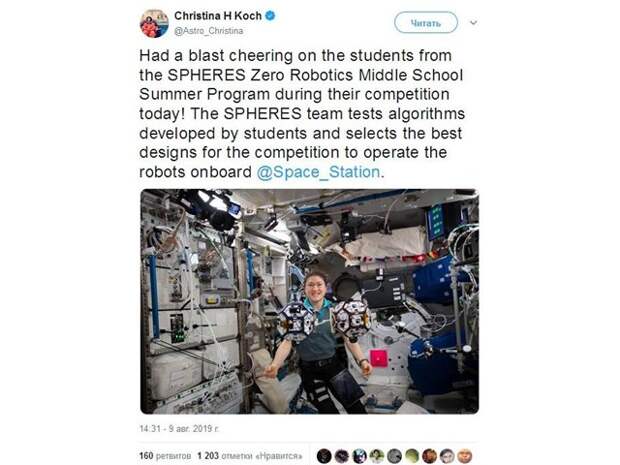The width and height of the screenshot is (620, 465).
Task: Click the 14:31 - 9 авг. 2019 timestamp
Action: (180, 429)
